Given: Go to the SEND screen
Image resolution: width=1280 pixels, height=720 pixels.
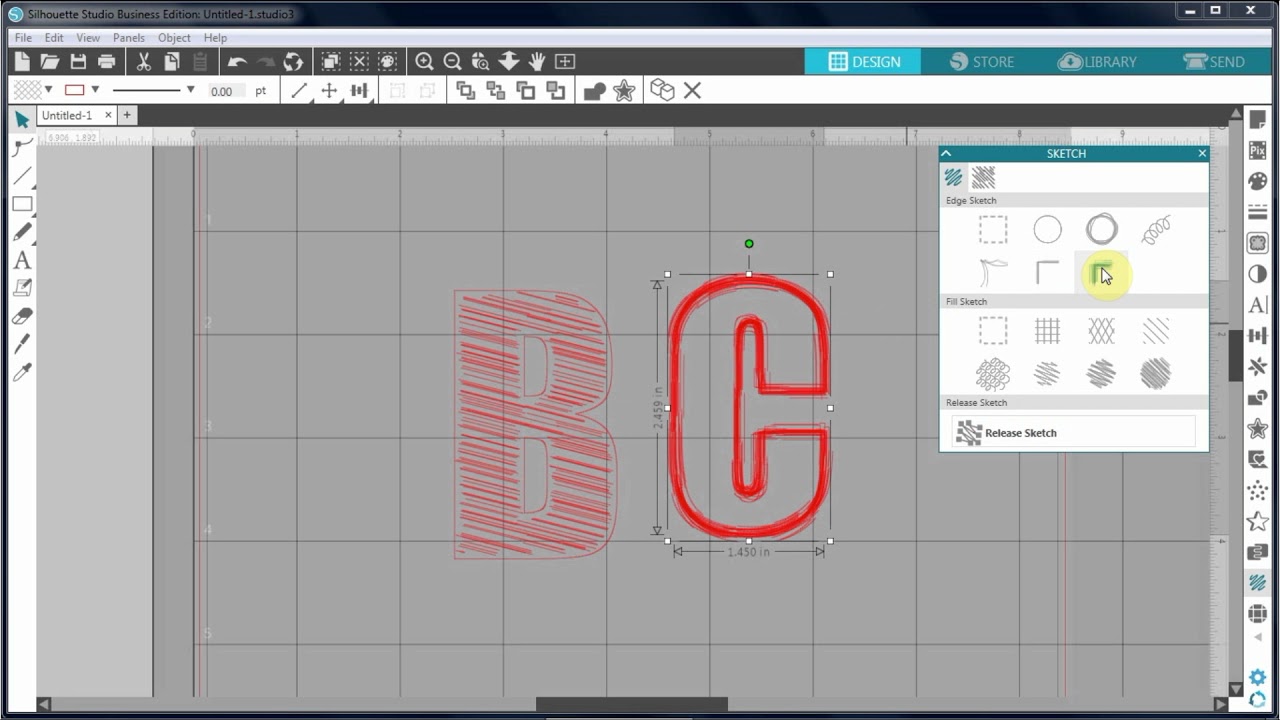Looking at the screenshot, I should 1215,61.
